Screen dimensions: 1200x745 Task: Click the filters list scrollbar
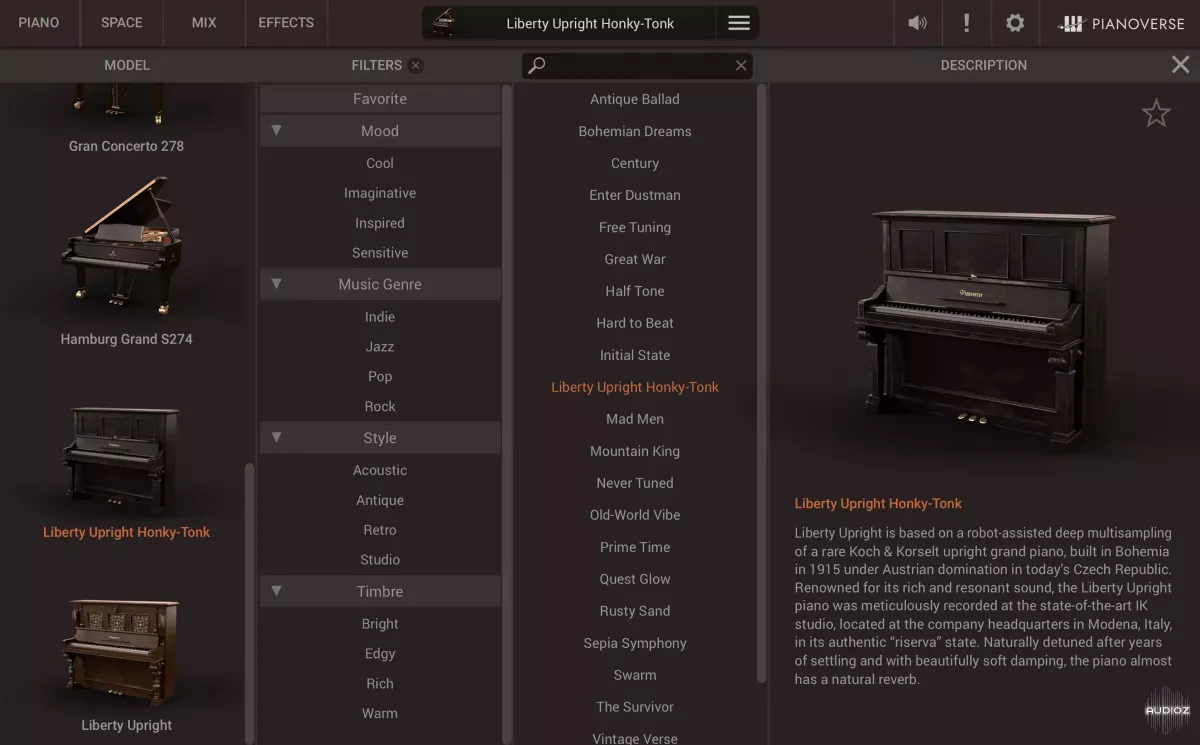tap(507, 414)
